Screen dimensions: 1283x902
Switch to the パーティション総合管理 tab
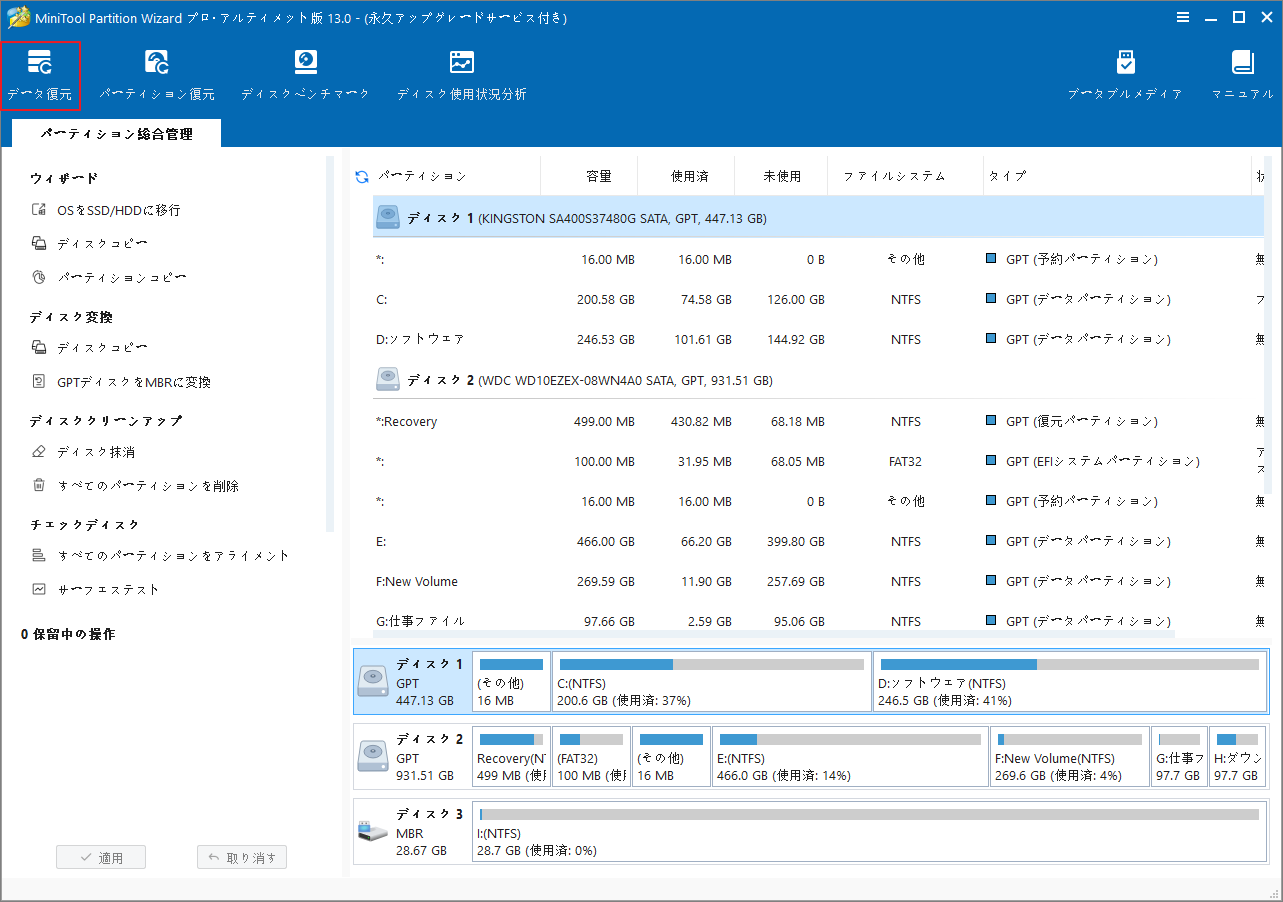coord(116,132)
